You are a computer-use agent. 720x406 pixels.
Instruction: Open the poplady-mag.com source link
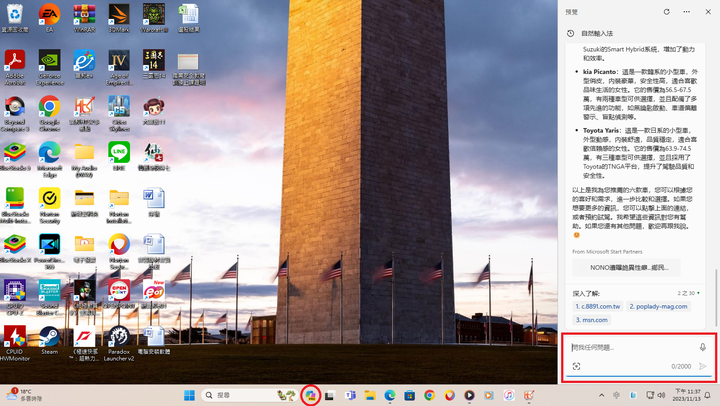tap(658, 306)
